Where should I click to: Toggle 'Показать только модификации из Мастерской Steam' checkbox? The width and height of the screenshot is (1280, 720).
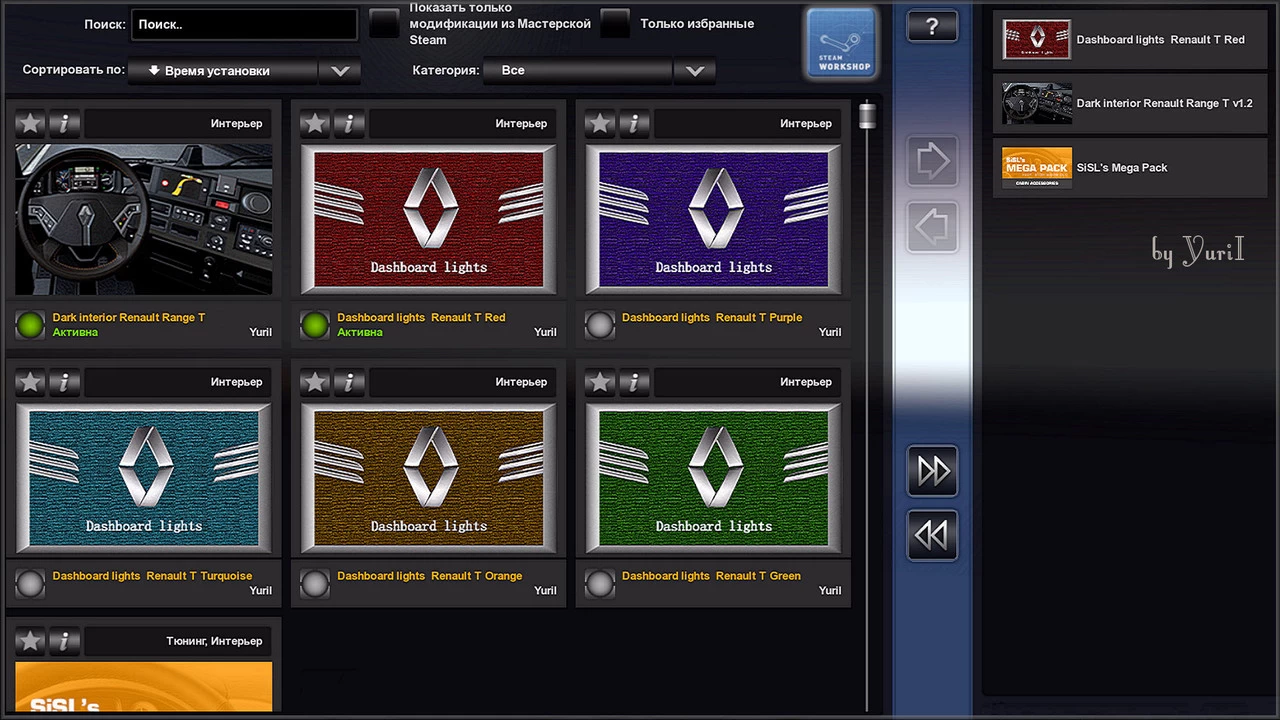[384, 24]
